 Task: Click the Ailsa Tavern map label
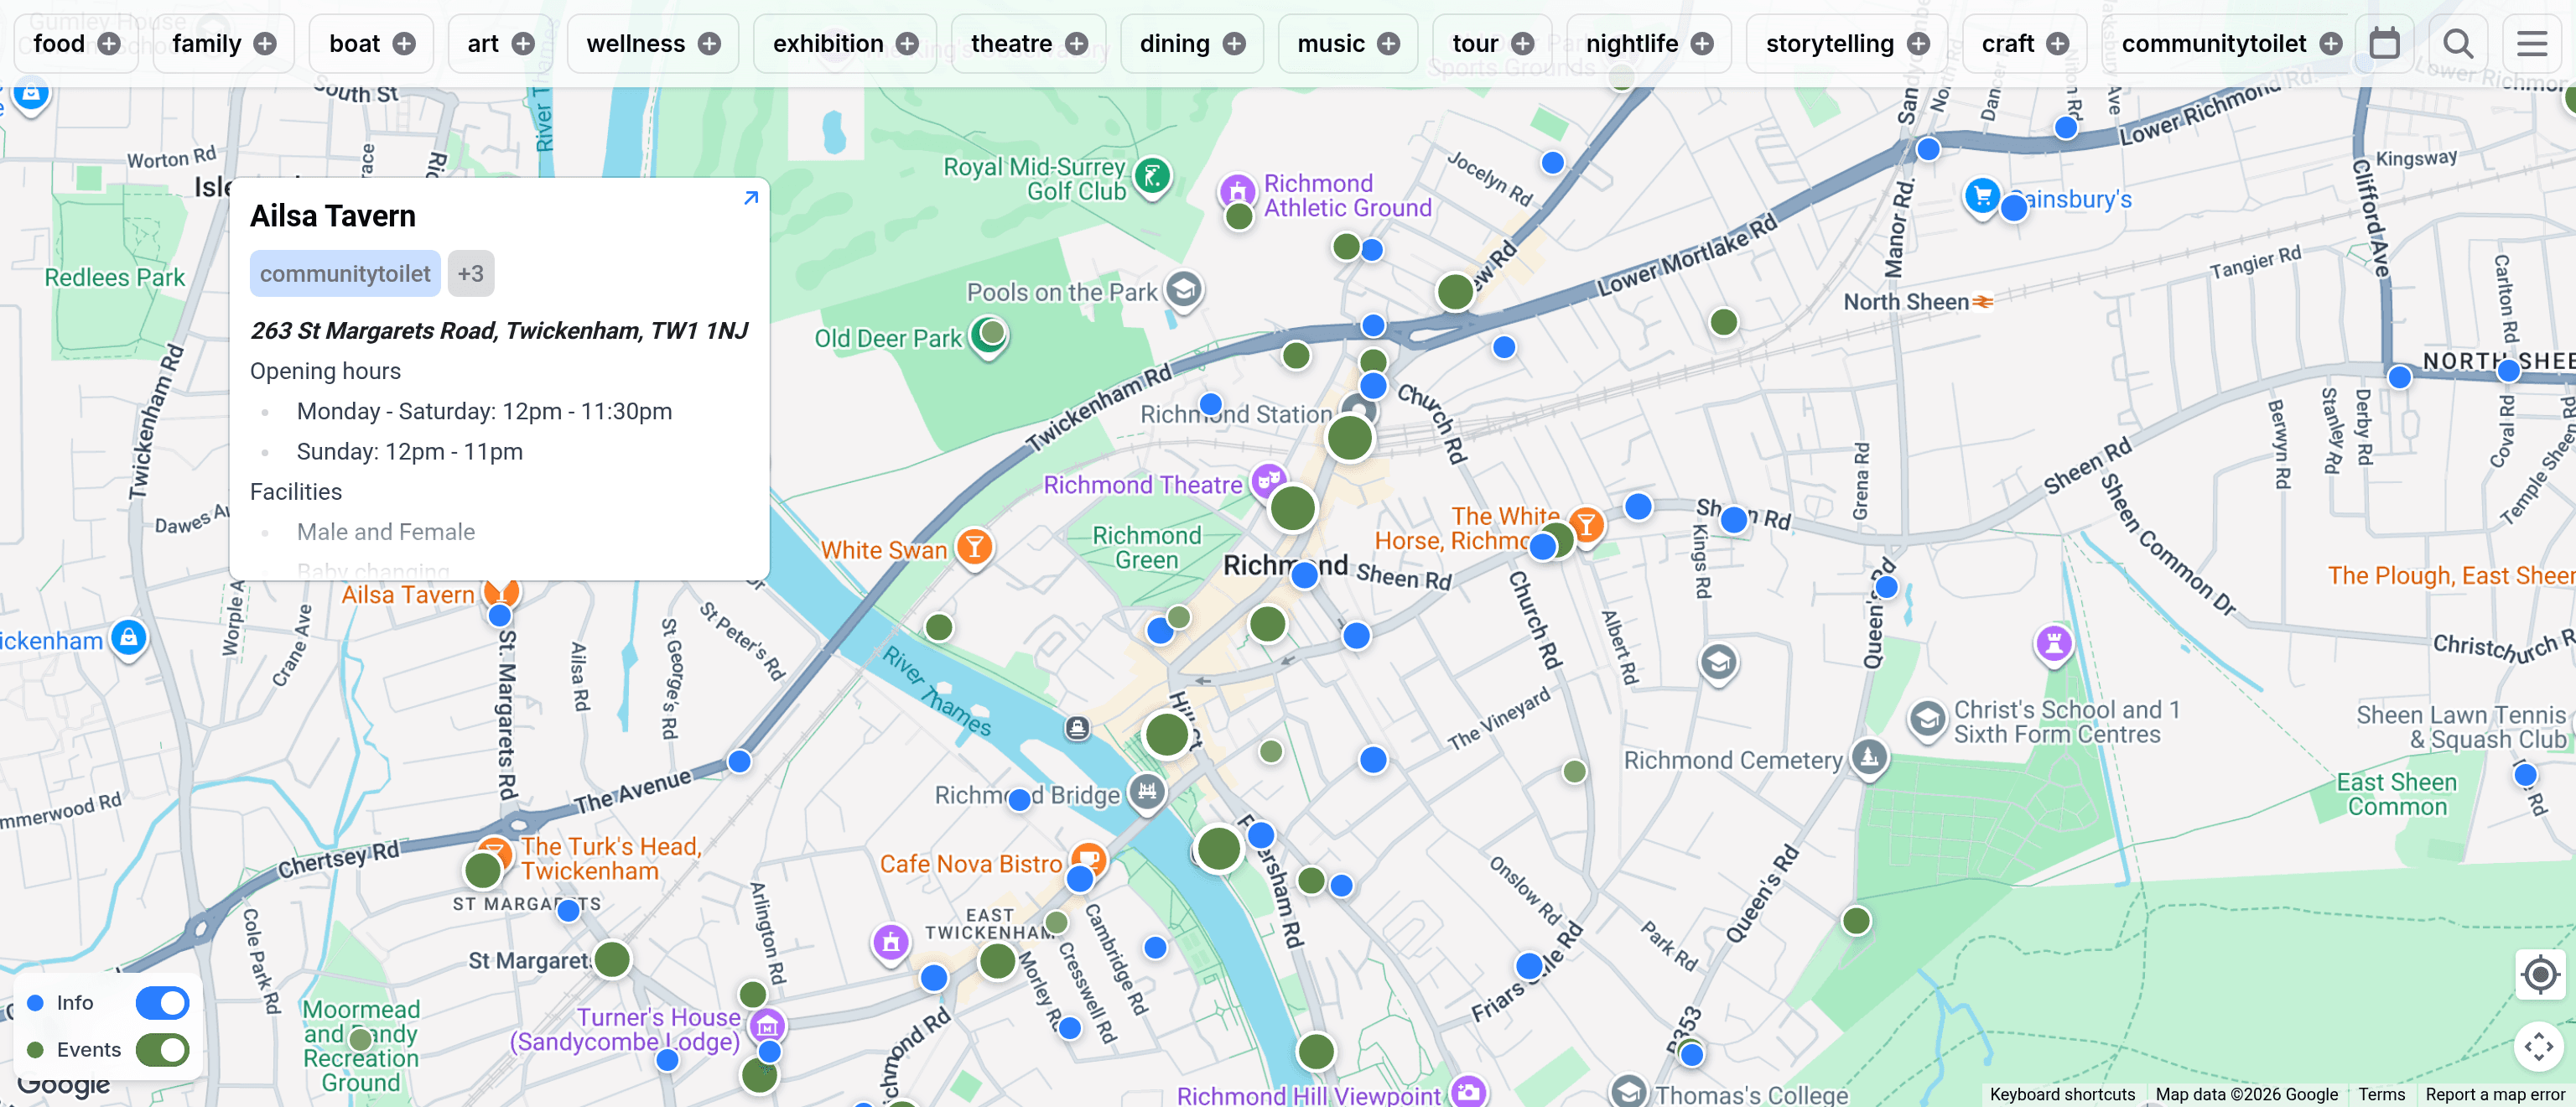(x=408, y=595)
